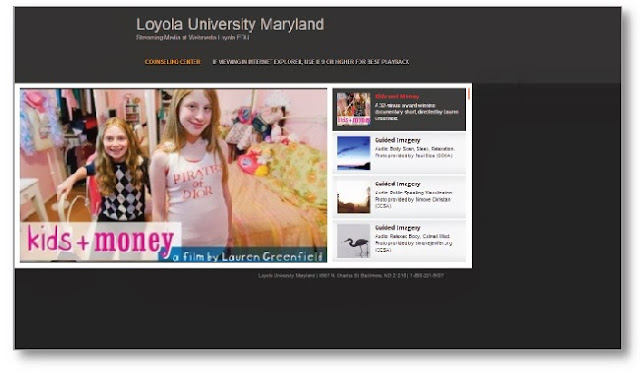The image size is (640, 378).
Task: Click the StreamingMedia subtitle under site title
Action: click(x=192, y=37)
